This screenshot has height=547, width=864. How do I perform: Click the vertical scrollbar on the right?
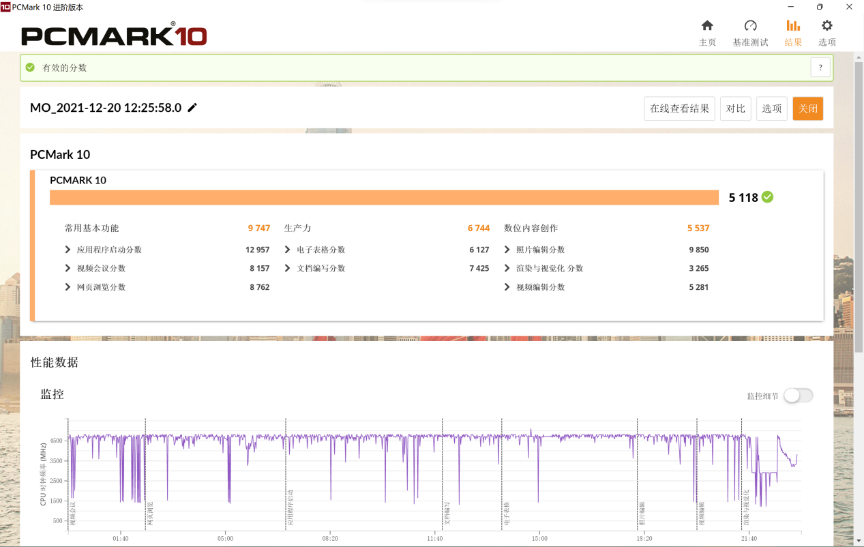click(x=859, y=200)
